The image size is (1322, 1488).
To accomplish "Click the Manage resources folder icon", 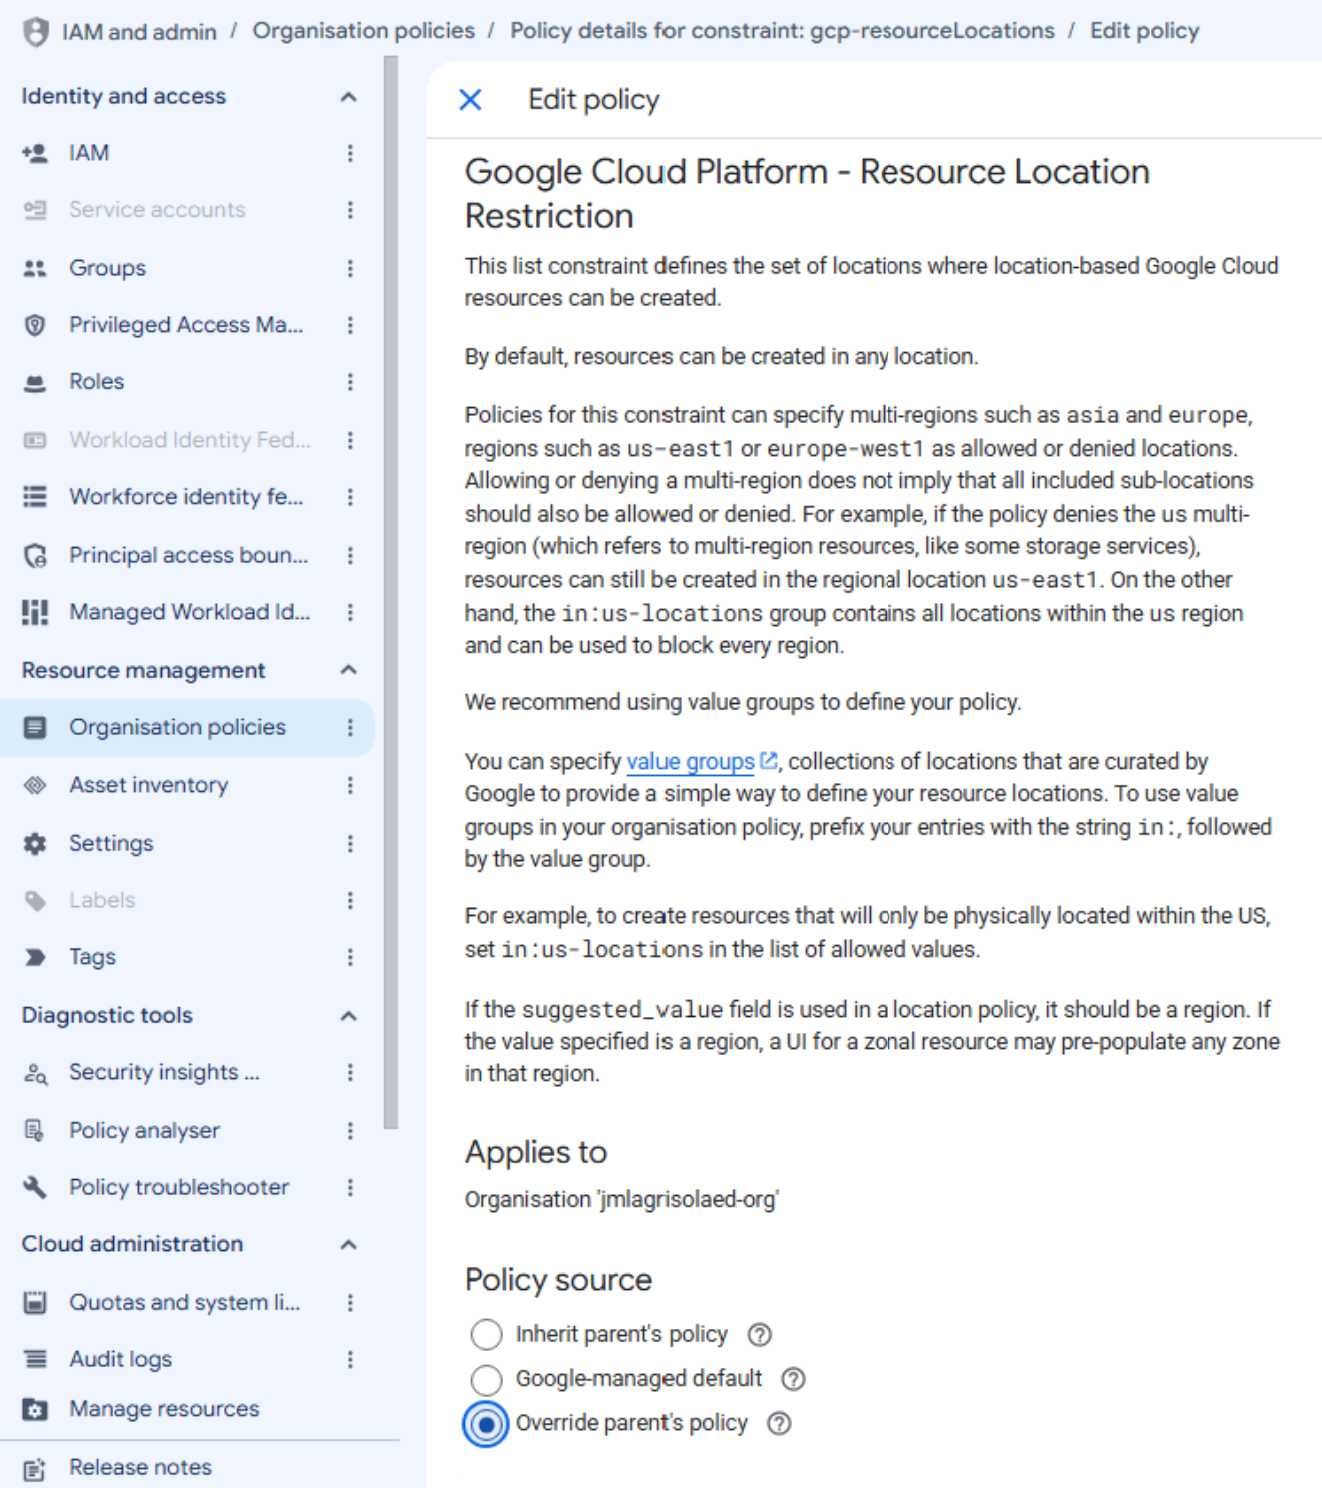I will (35, 1409).
